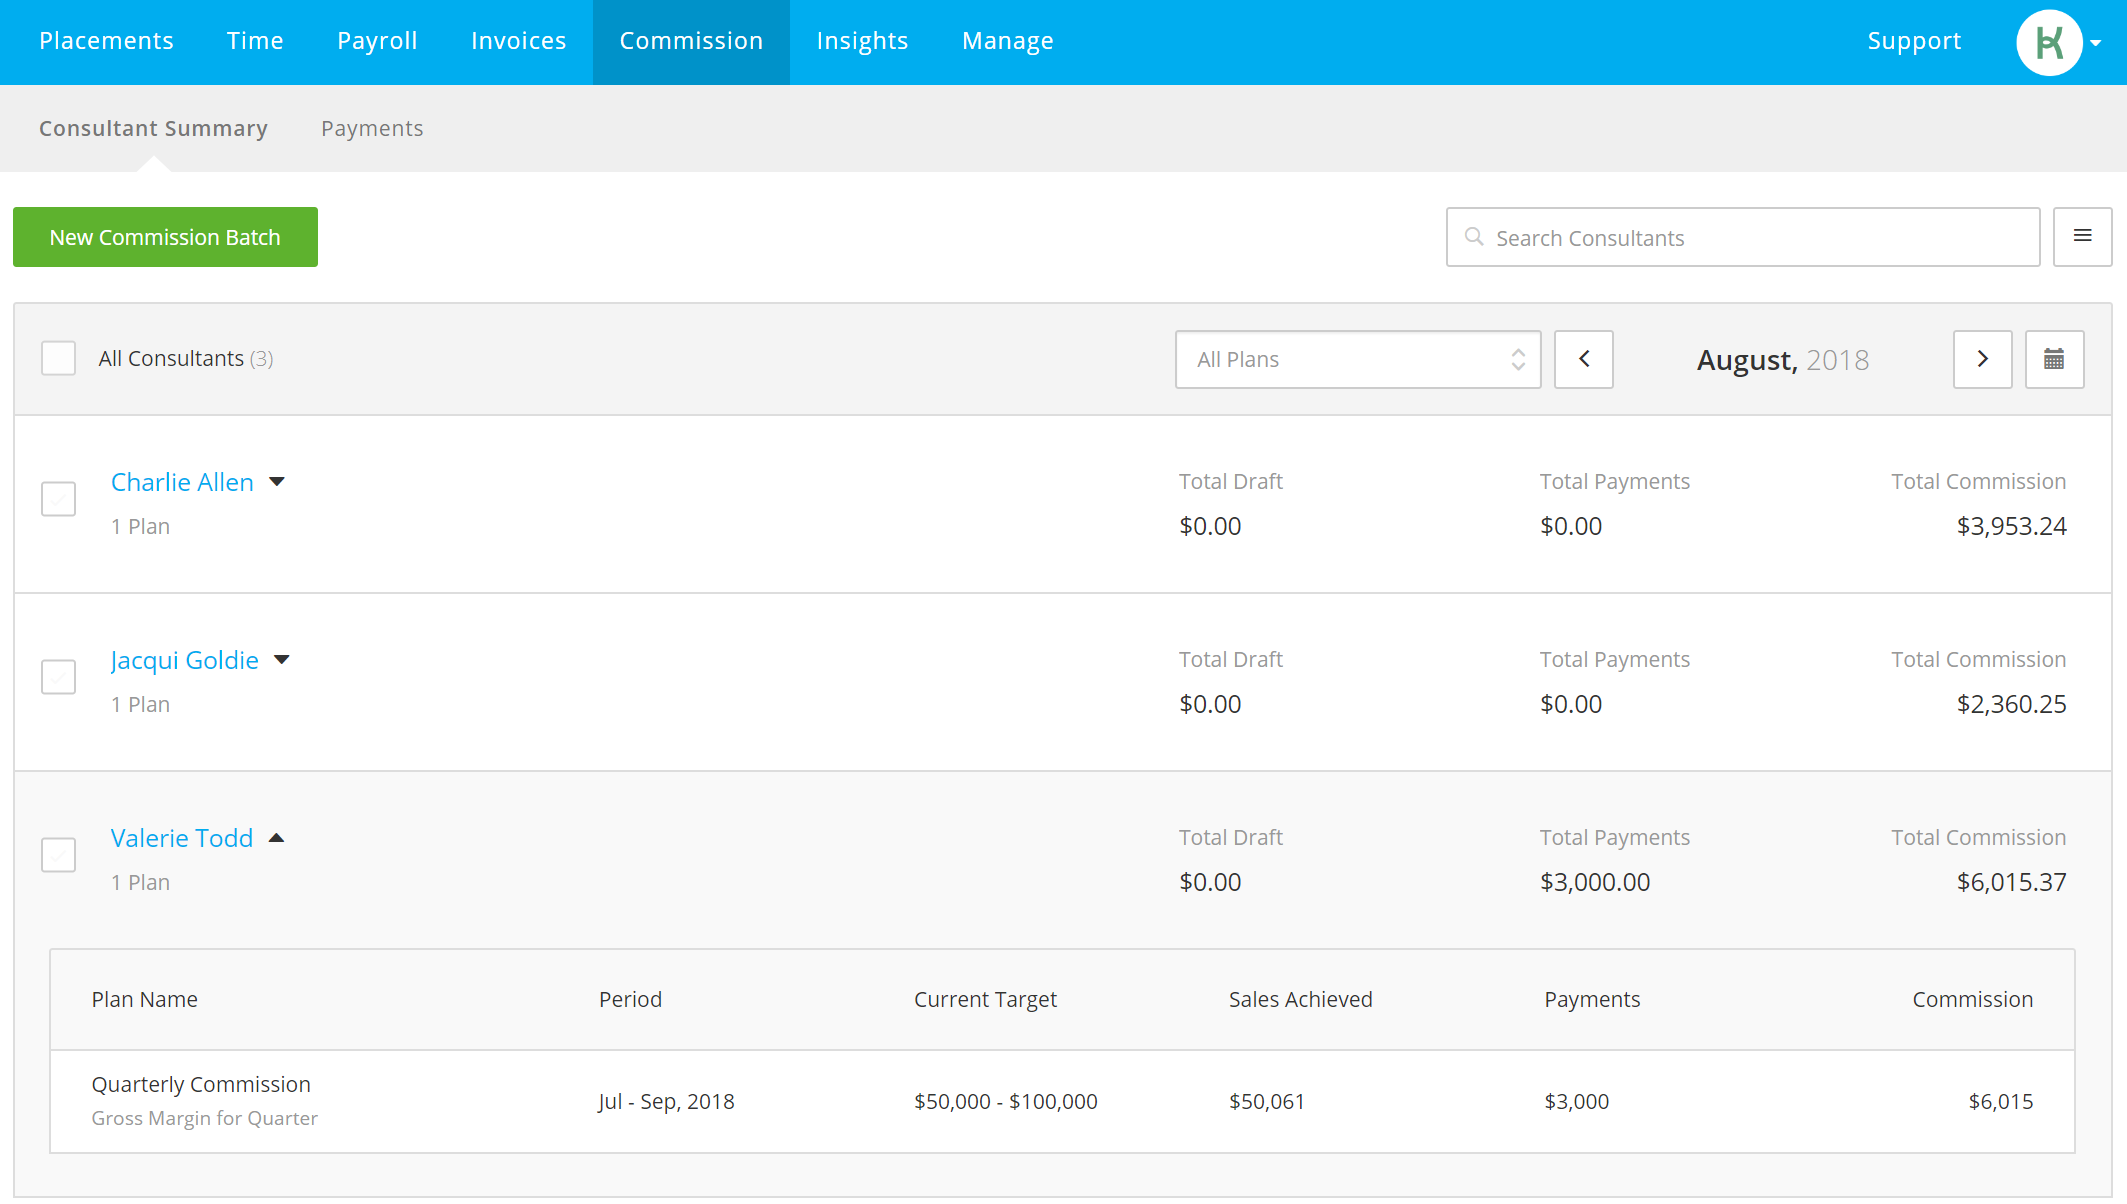The image size is (2127, 1204).
Task: Open the Placements menu
Action: pos(106,41)
